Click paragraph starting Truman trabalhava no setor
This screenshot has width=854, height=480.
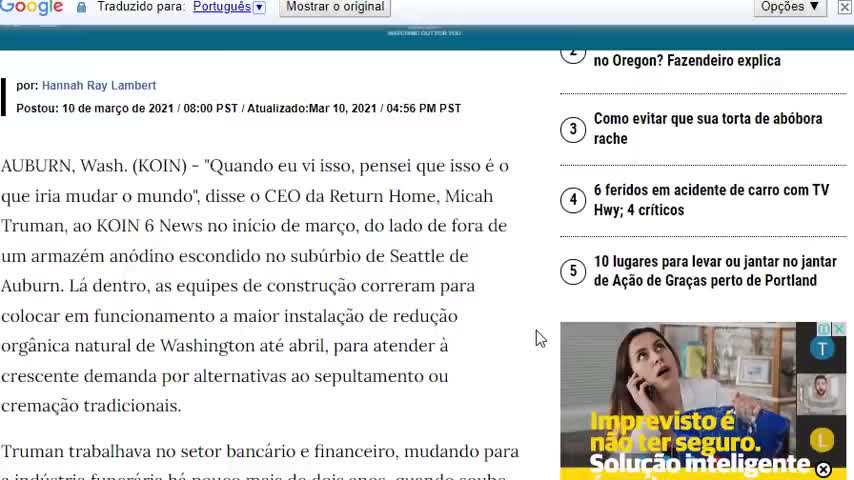(260, 463)
